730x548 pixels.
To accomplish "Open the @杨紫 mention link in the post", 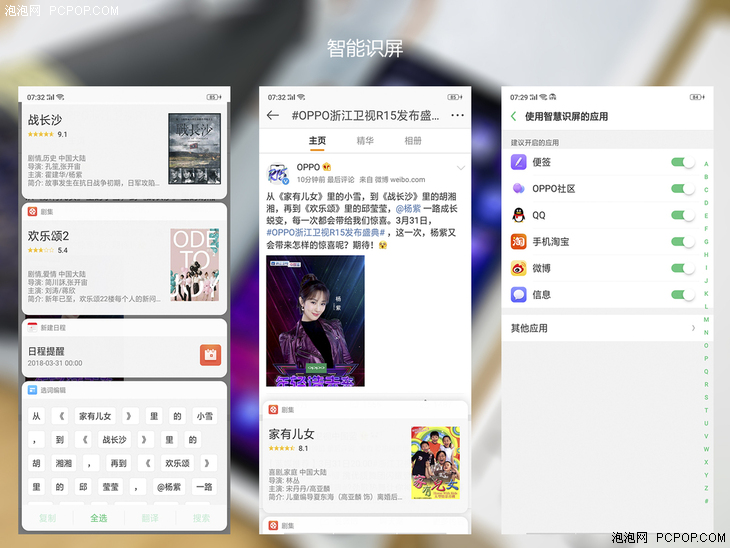I will coord(408,209).
